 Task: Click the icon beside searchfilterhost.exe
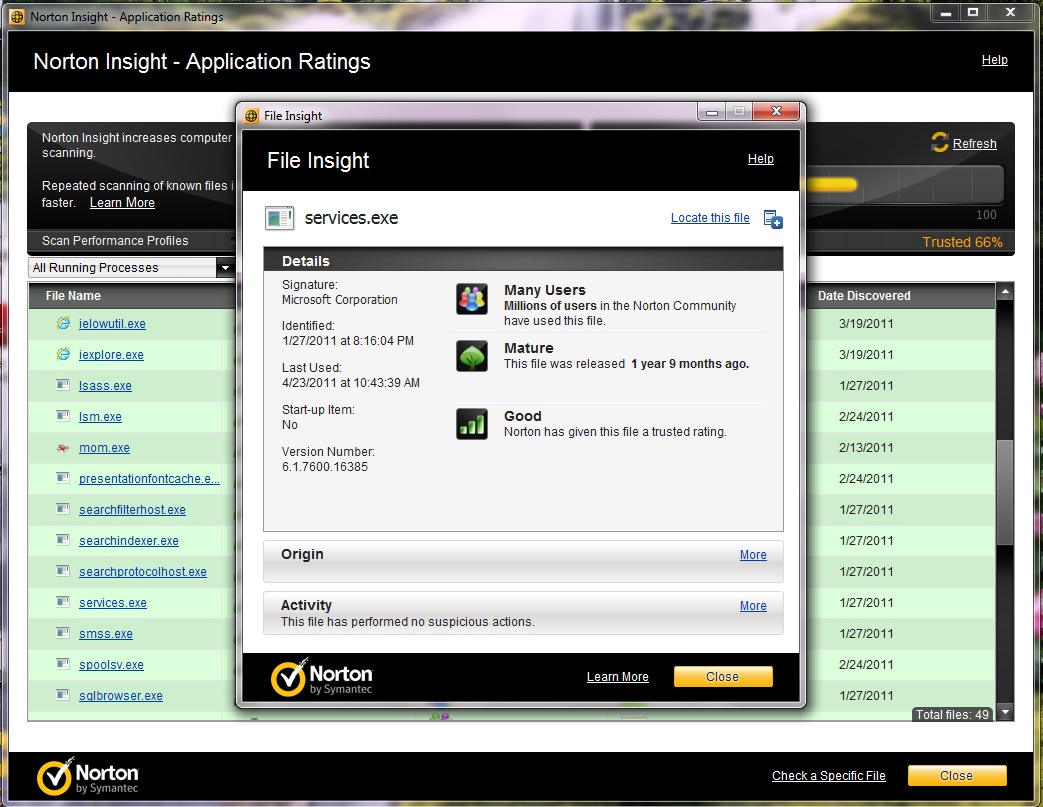(x=63, y=509)
